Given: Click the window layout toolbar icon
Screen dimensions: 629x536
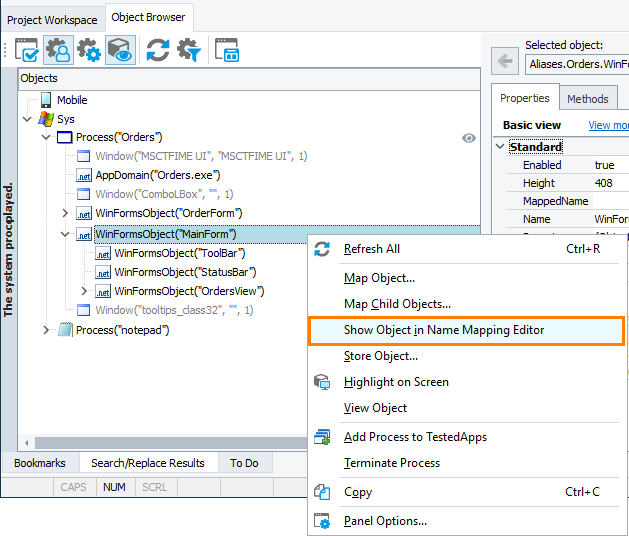Looking at the screenshot, I should pyautogui.click(x=228, y=50).
